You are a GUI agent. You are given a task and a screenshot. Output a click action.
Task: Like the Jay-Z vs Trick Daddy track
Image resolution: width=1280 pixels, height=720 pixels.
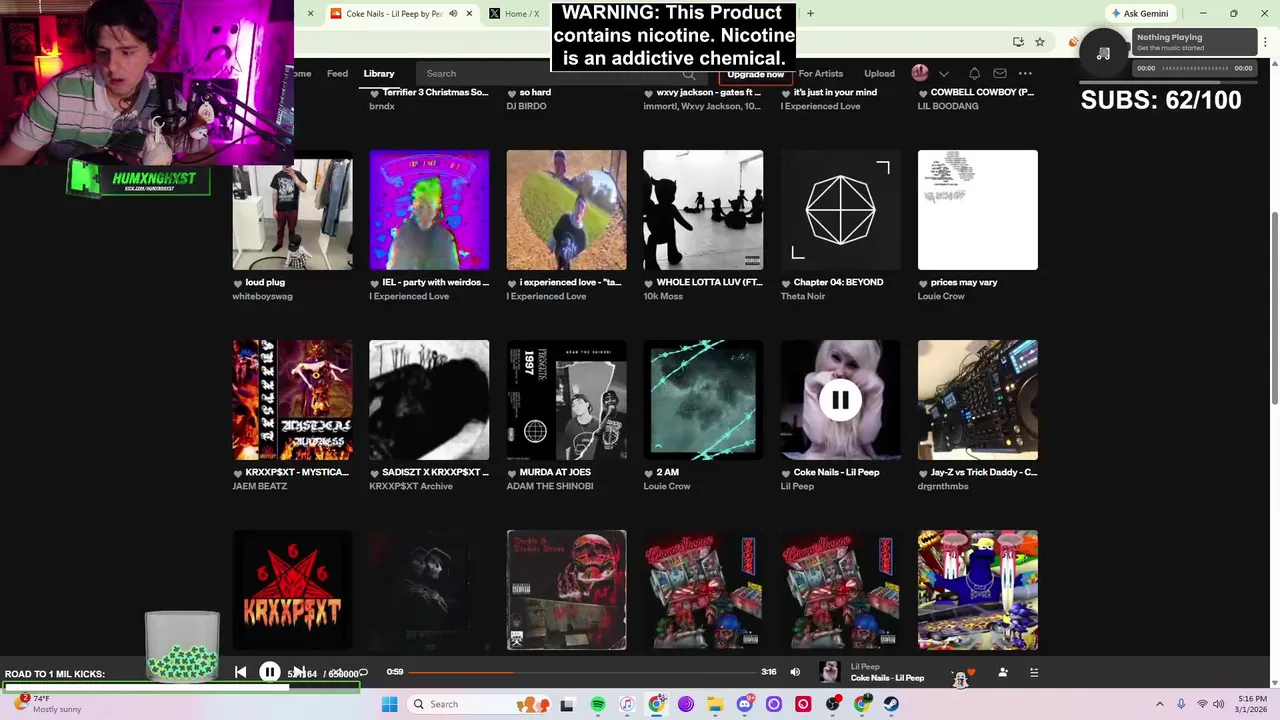coord(923,473)
